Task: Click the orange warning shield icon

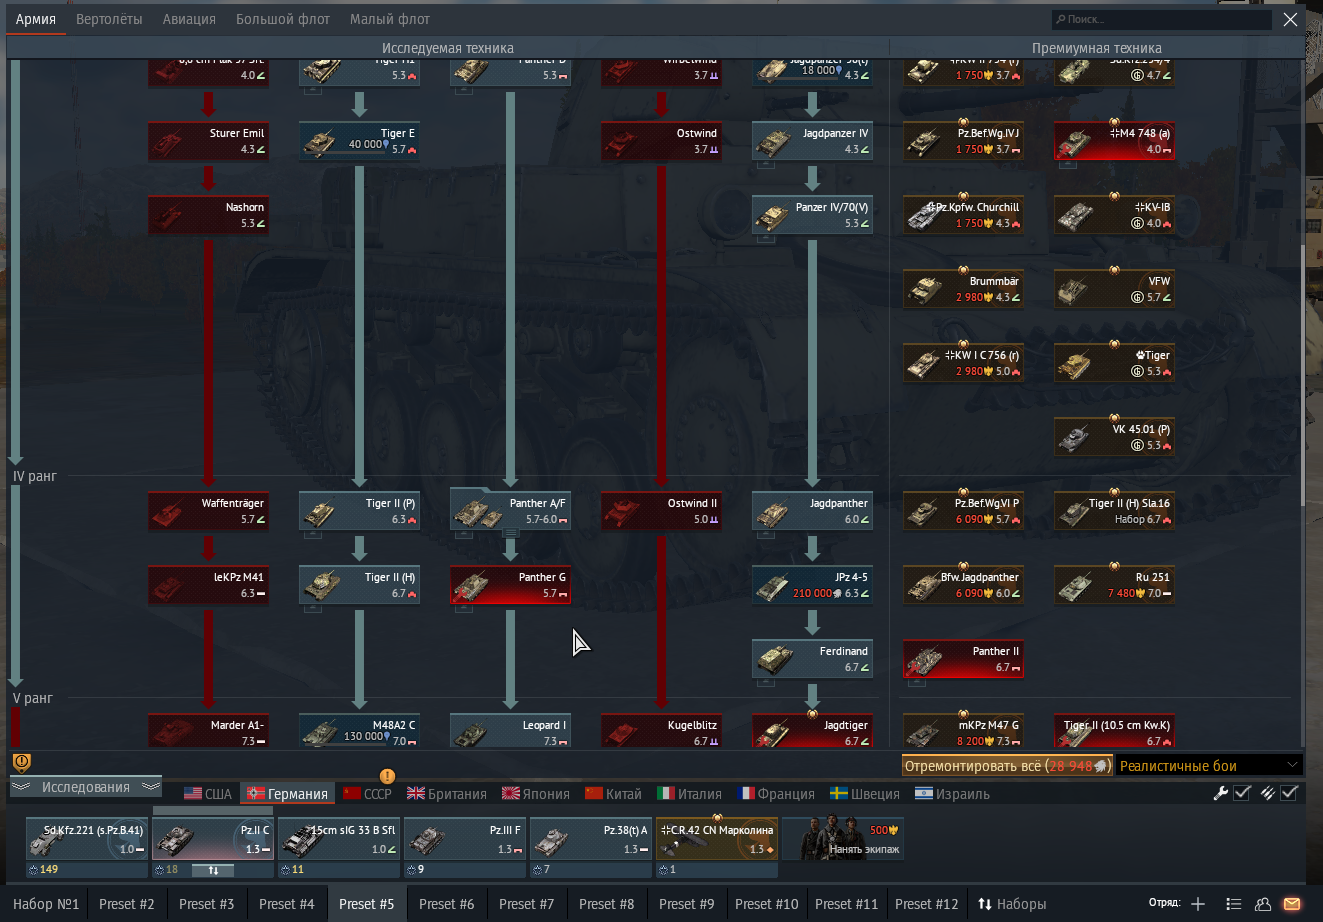Action: pyautogui.click(x=21, y=763)
